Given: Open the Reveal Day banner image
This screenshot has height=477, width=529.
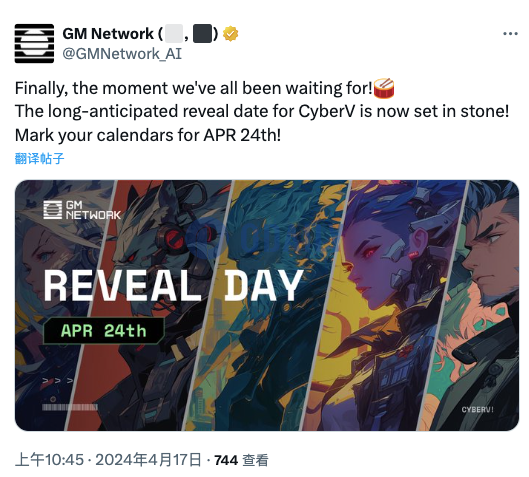Looking at the screenshot, I should 267,305.
